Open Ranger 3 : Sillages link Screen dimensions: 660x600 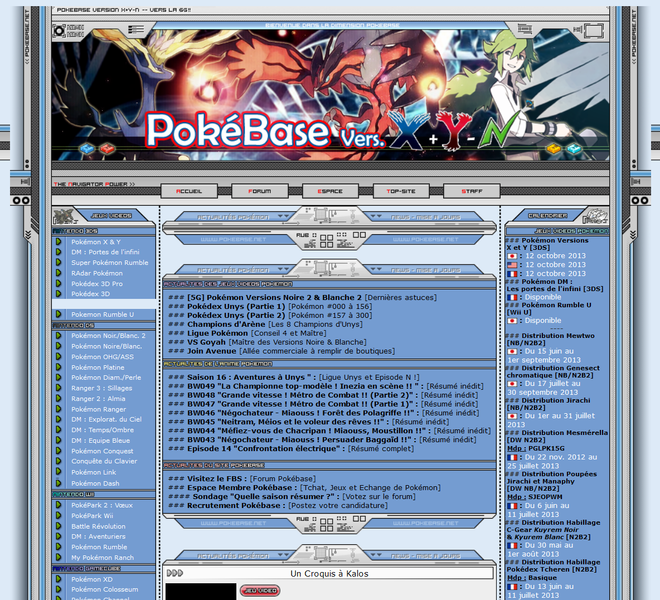(x=101, y=388)
